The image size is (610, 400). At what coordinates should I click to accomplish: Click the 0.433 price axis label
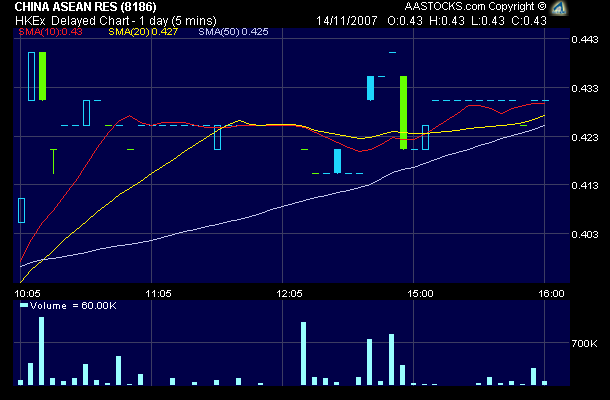pyautogui.click(x=585, y=89)
